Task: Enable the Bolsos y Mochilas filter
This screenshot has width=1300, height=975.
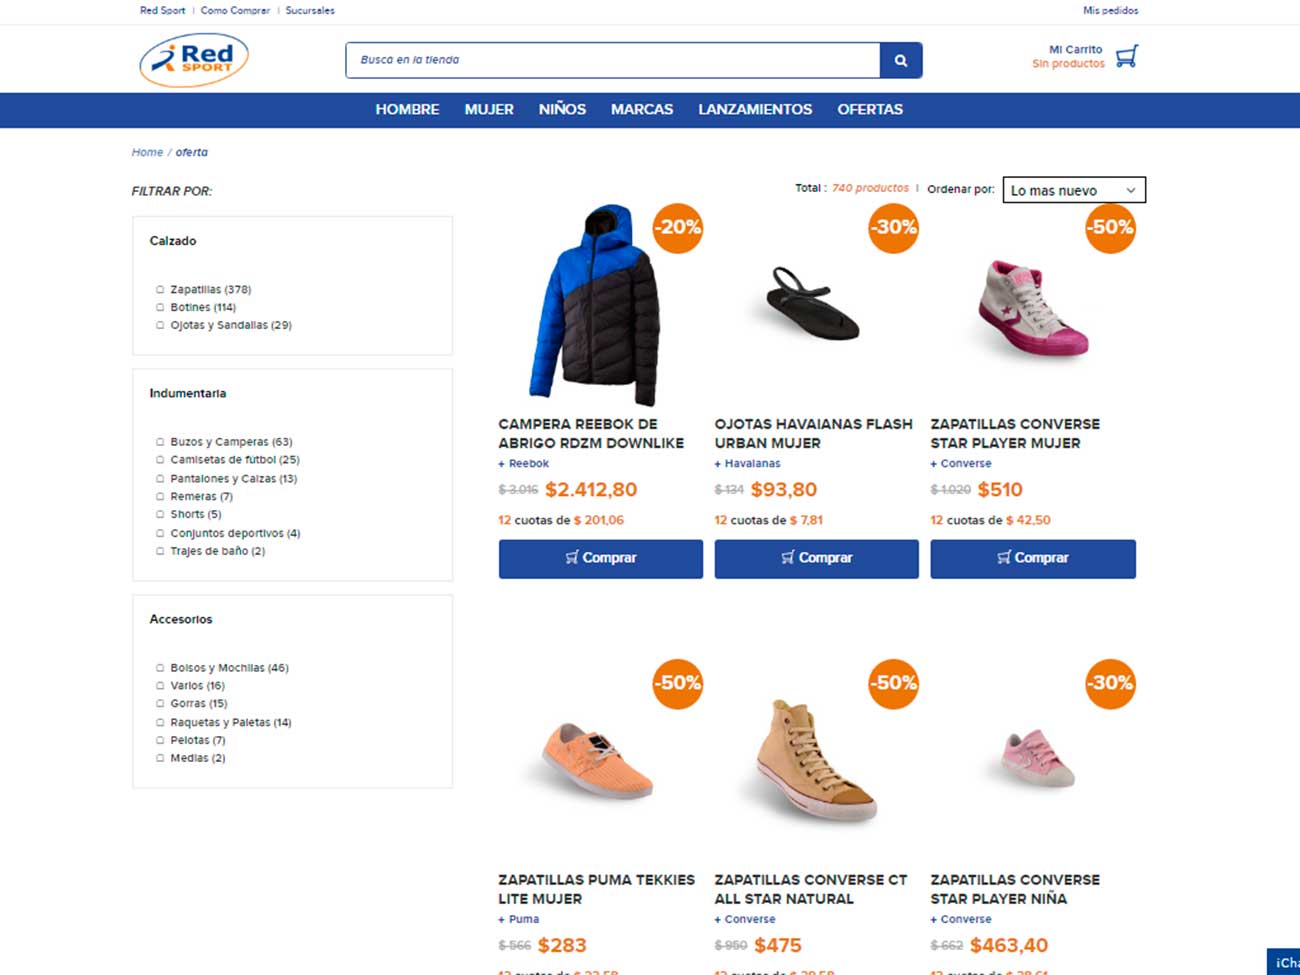Action: [x=160, y=668]
